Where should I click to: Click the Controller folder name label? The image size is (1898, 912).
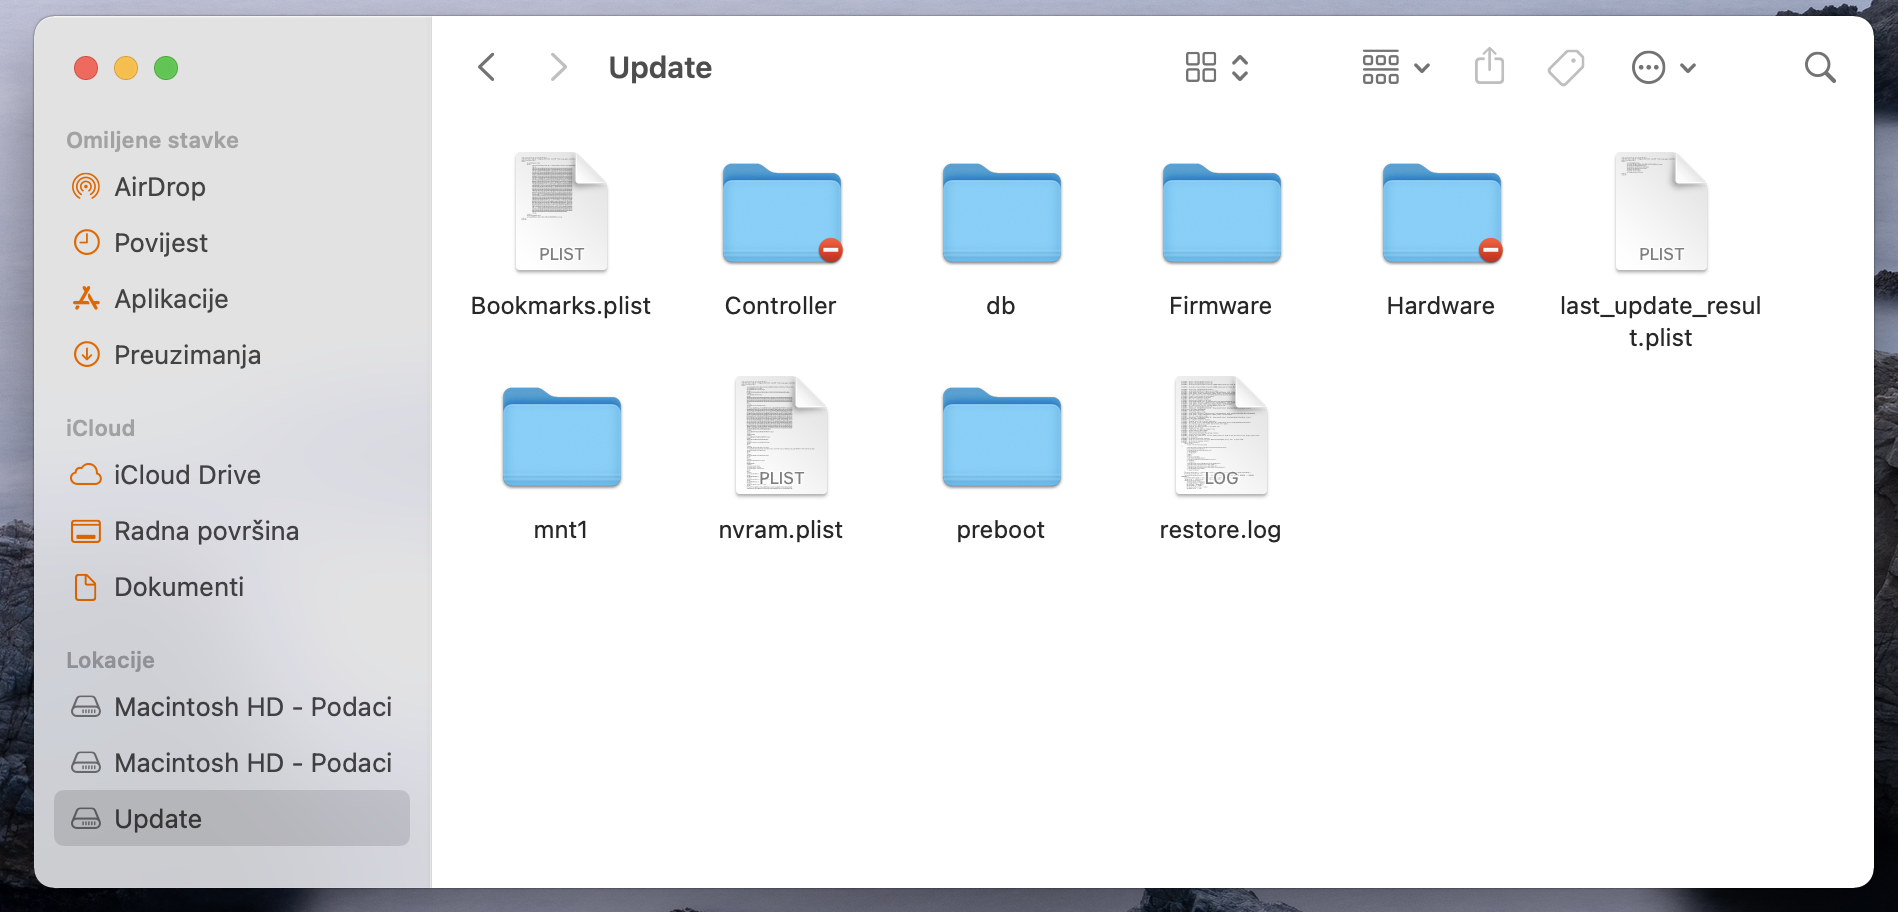point(781,306)
